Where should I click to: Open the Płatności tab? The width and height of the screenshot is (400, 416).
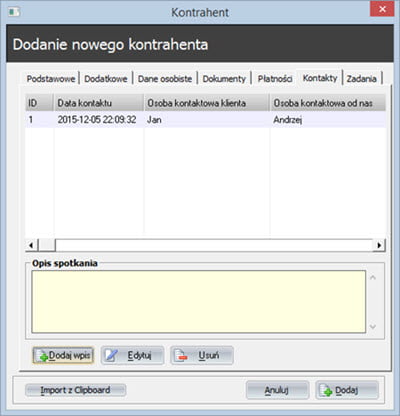point(275,79)
